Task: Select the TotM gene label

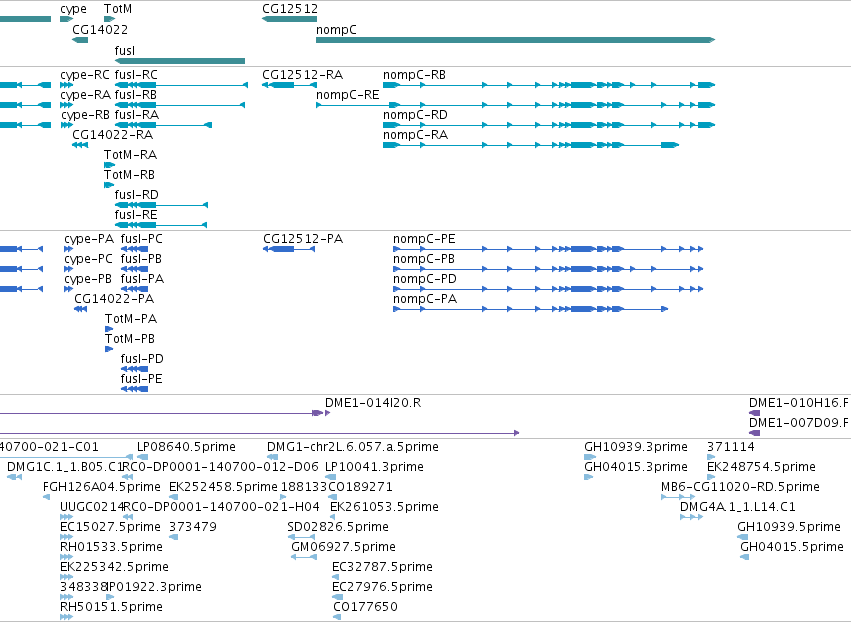Action: pos(118,9)
